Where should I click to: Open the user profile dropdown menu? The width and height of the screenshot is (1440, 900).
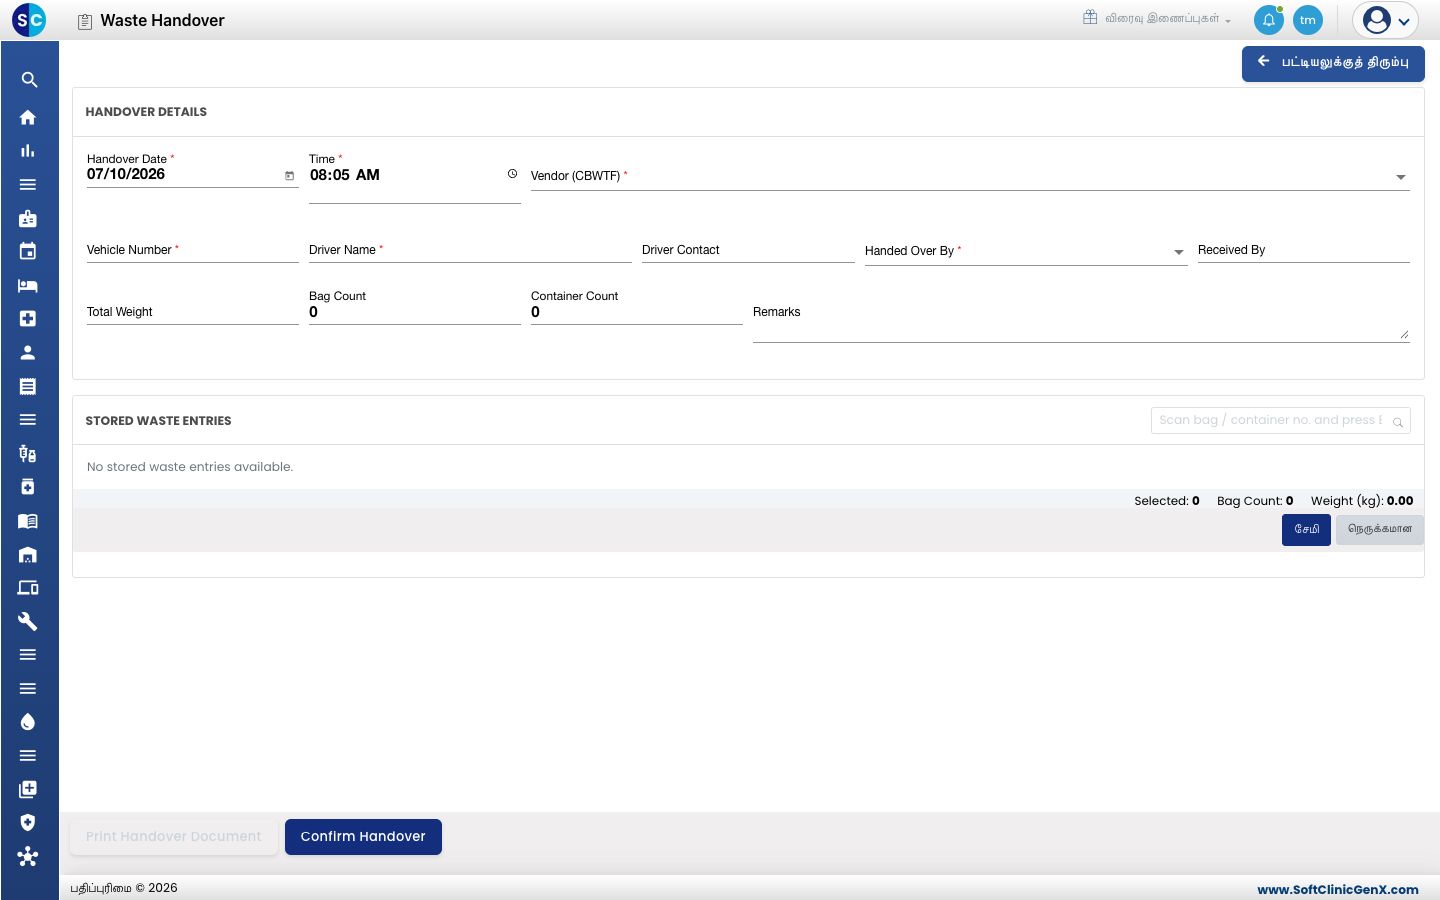[x=1386, y=20]
